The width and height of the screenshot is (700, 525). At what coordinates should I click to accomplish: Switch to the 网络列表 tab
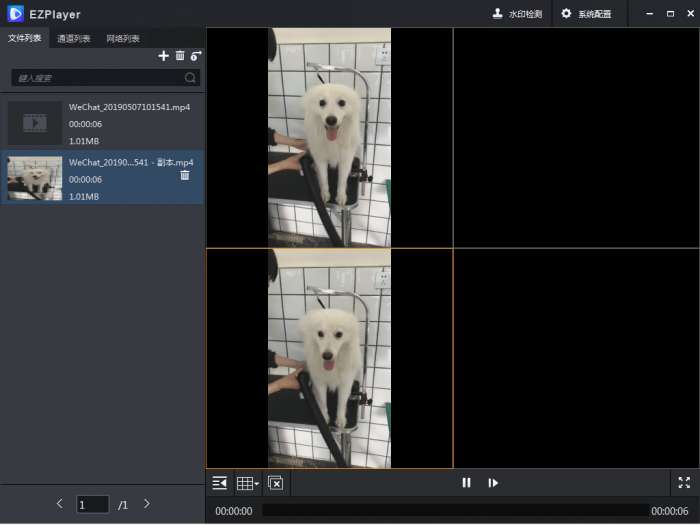tap(123, 39)
